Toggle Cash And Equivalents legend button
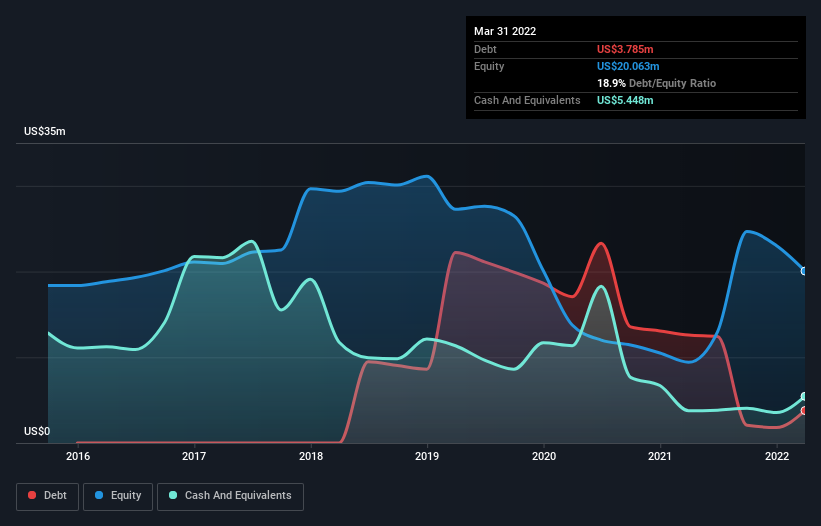This screenshot has width=821, height=526. [230, 496]
